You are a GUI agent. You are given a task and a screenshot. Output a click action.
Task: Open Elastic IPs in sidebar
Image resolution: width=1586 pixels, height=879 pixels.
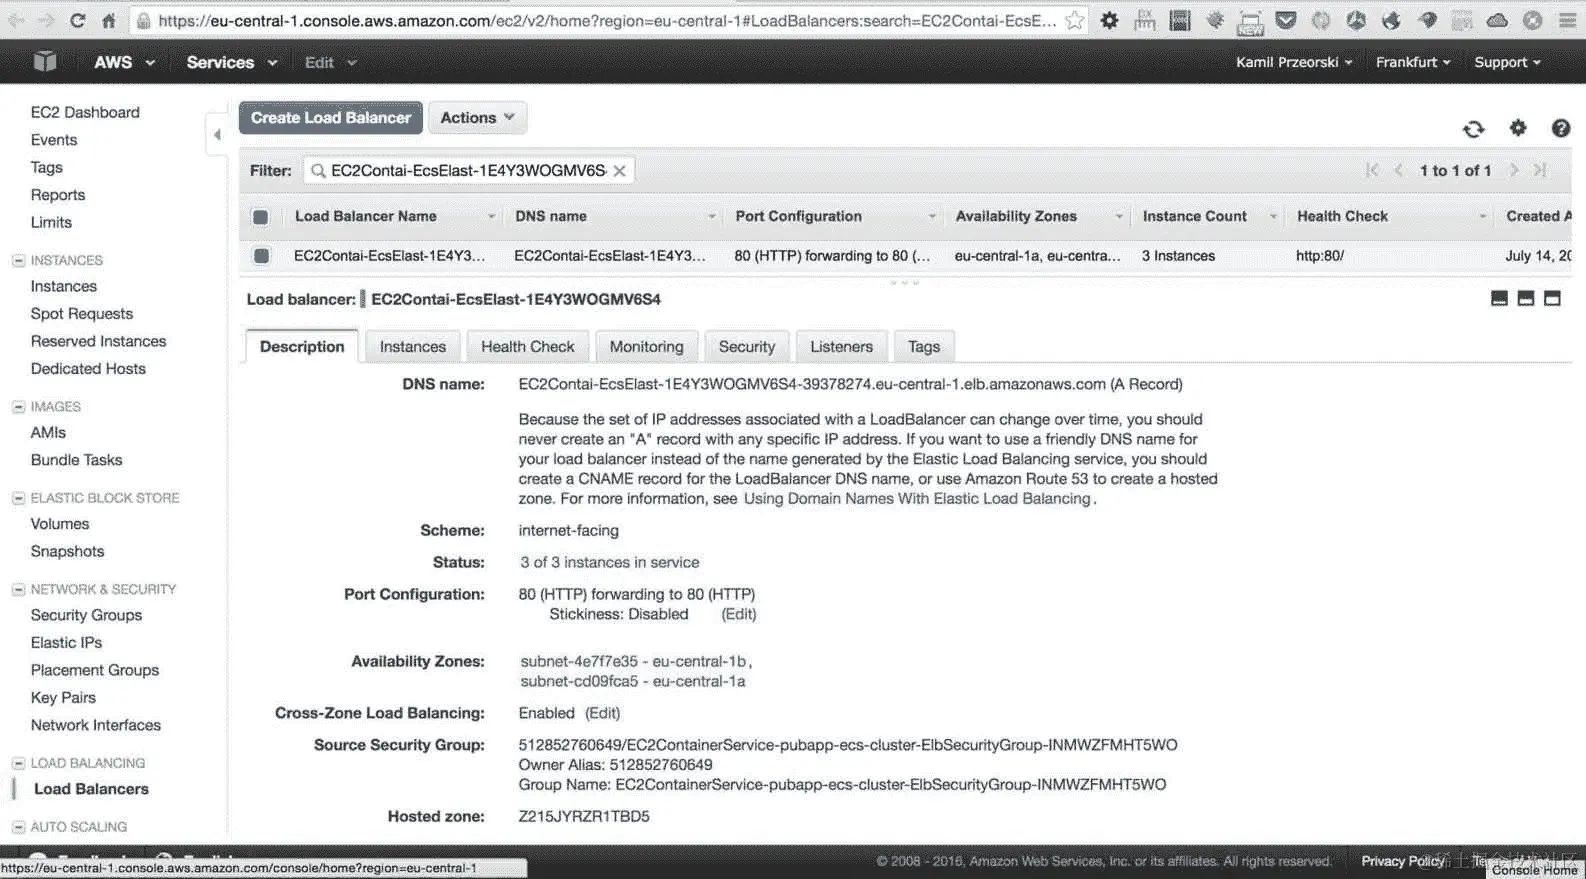point(66,643)
